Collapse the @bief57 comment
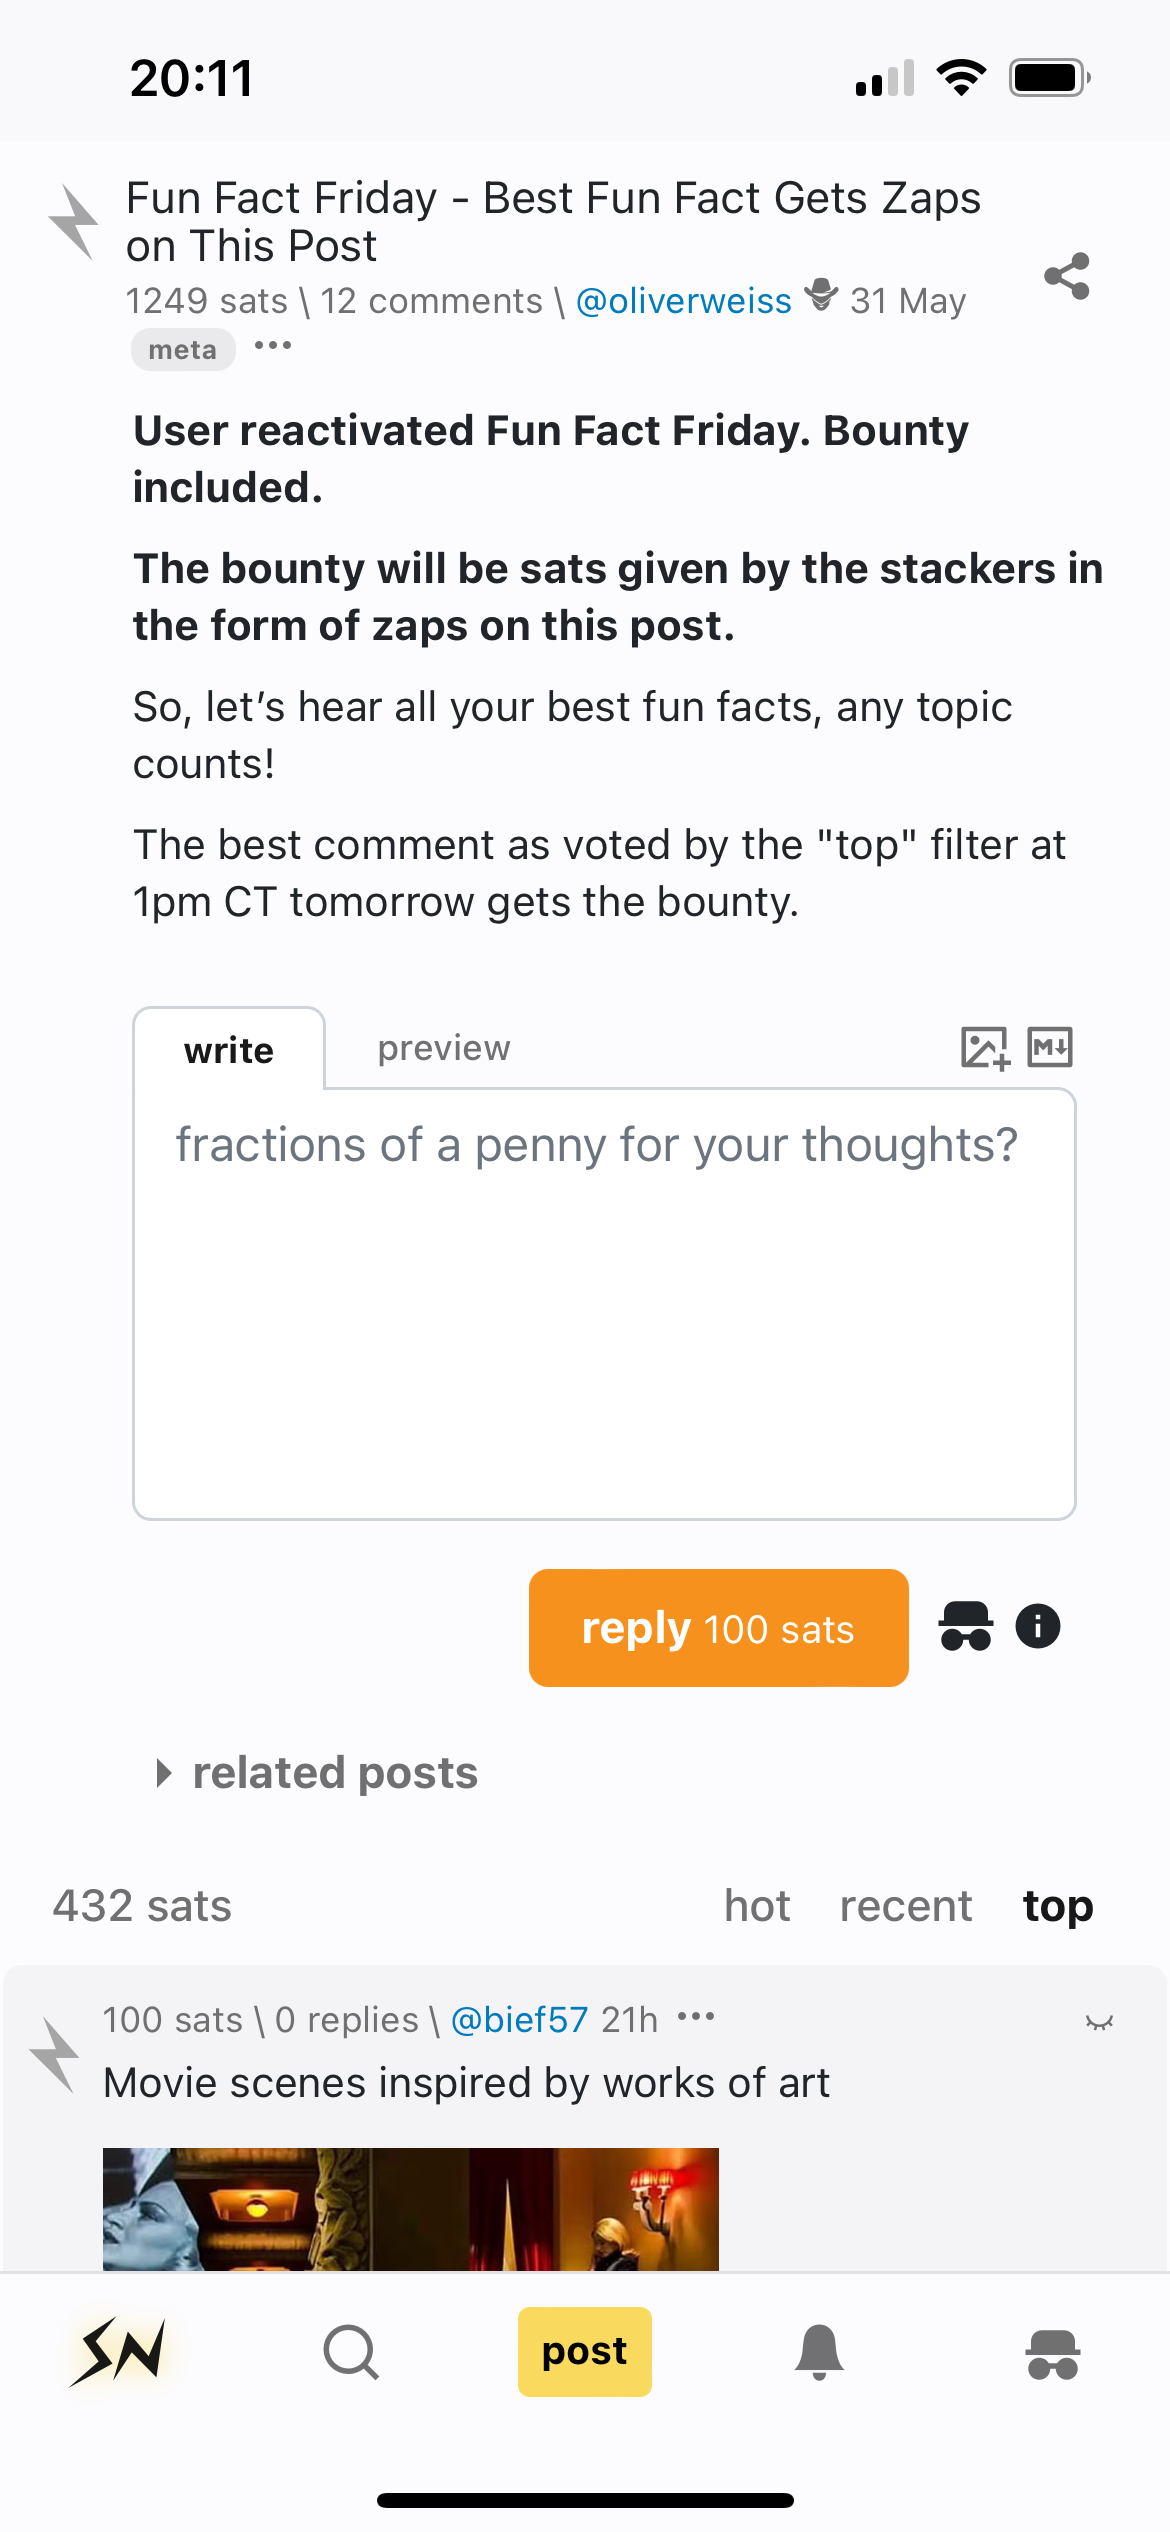The image size is (1170, 2532). tap(1099, 2022)
